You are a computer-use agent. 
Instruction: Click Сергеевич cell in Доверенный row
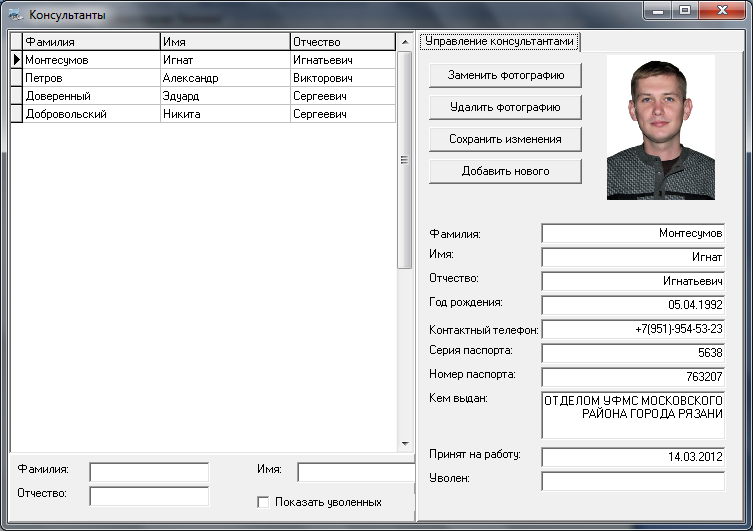[343, 96]
